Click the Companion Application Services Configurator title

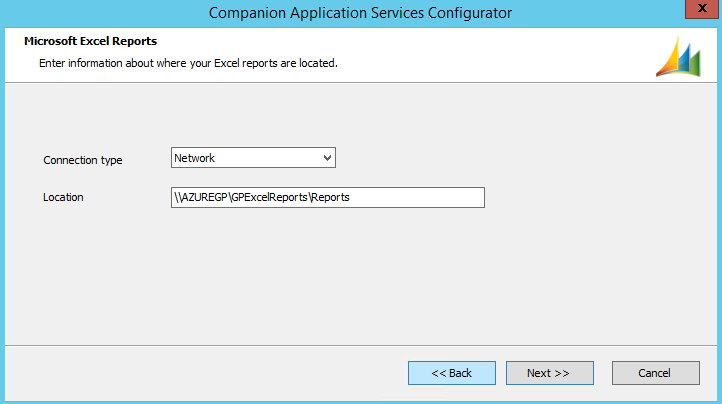click(x=360, y=13)
